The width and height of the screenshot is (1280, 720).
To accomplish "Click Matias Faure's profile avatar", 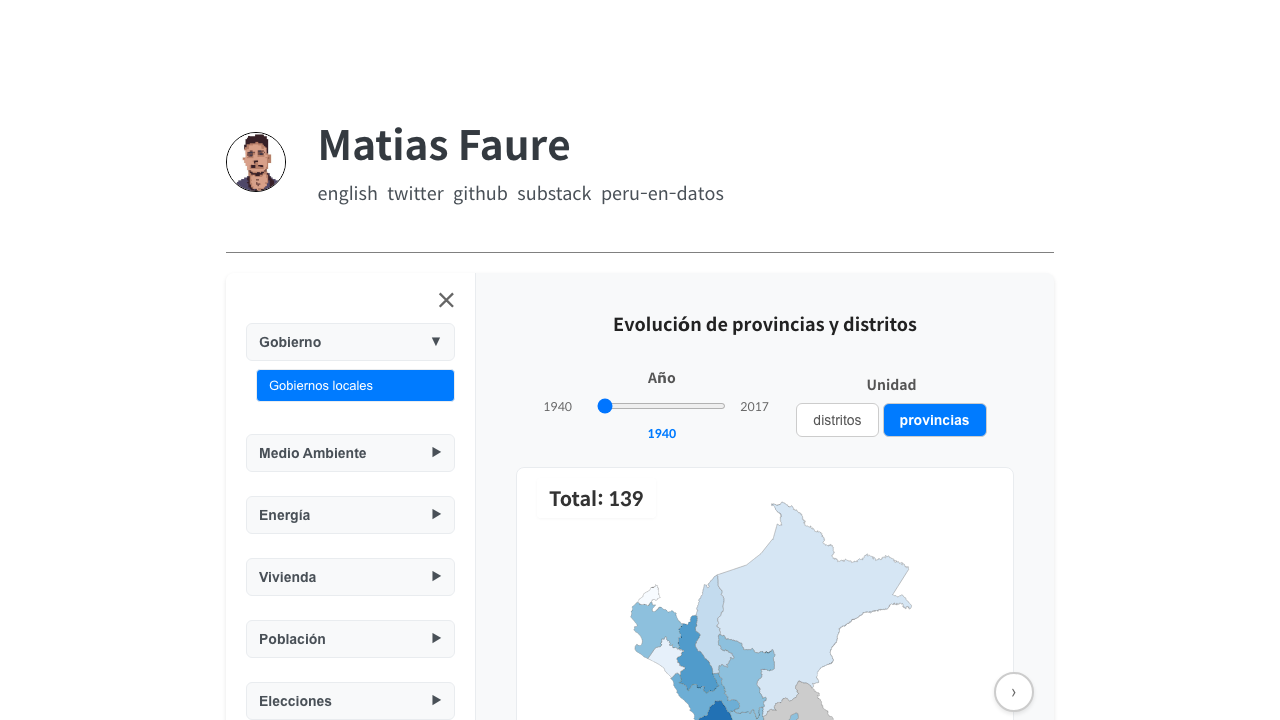I will (256, 162).
